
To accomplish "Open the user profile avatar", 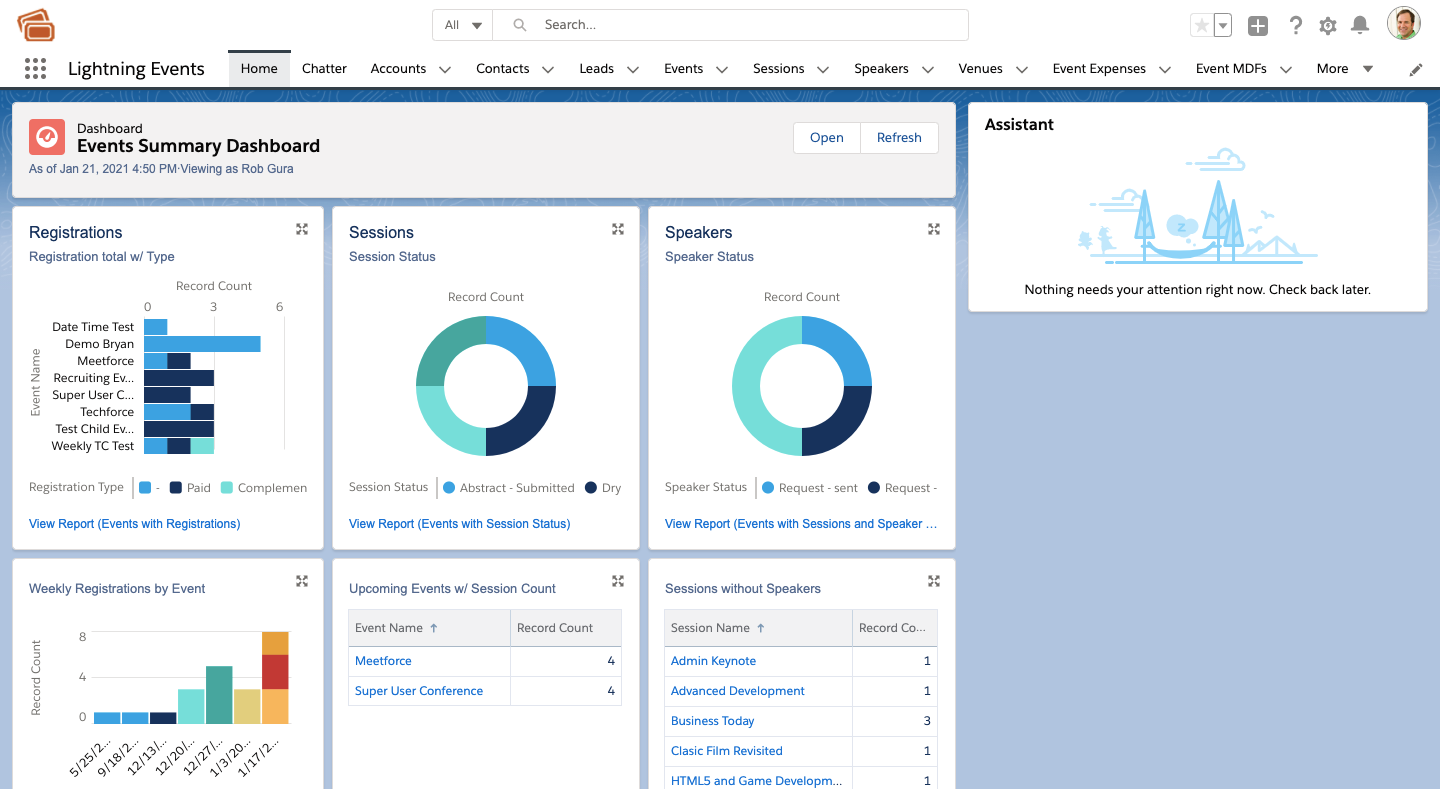I will pos(1403,22).
